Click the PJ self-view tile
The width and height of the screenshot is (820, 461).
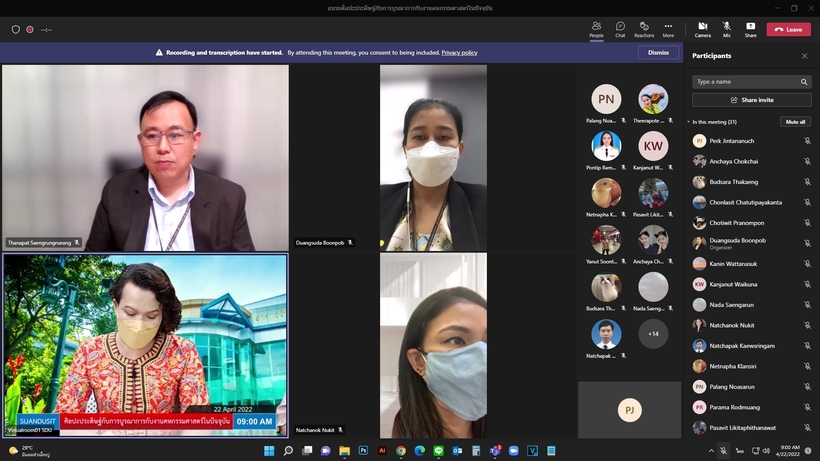[630, 410]
